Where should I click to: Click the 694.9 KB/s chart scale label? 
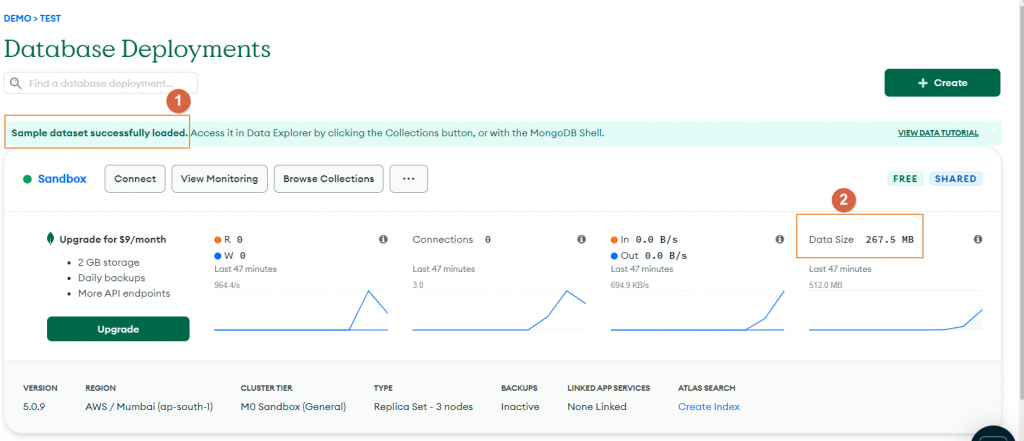pyautogui.click(x=630, y=285)
